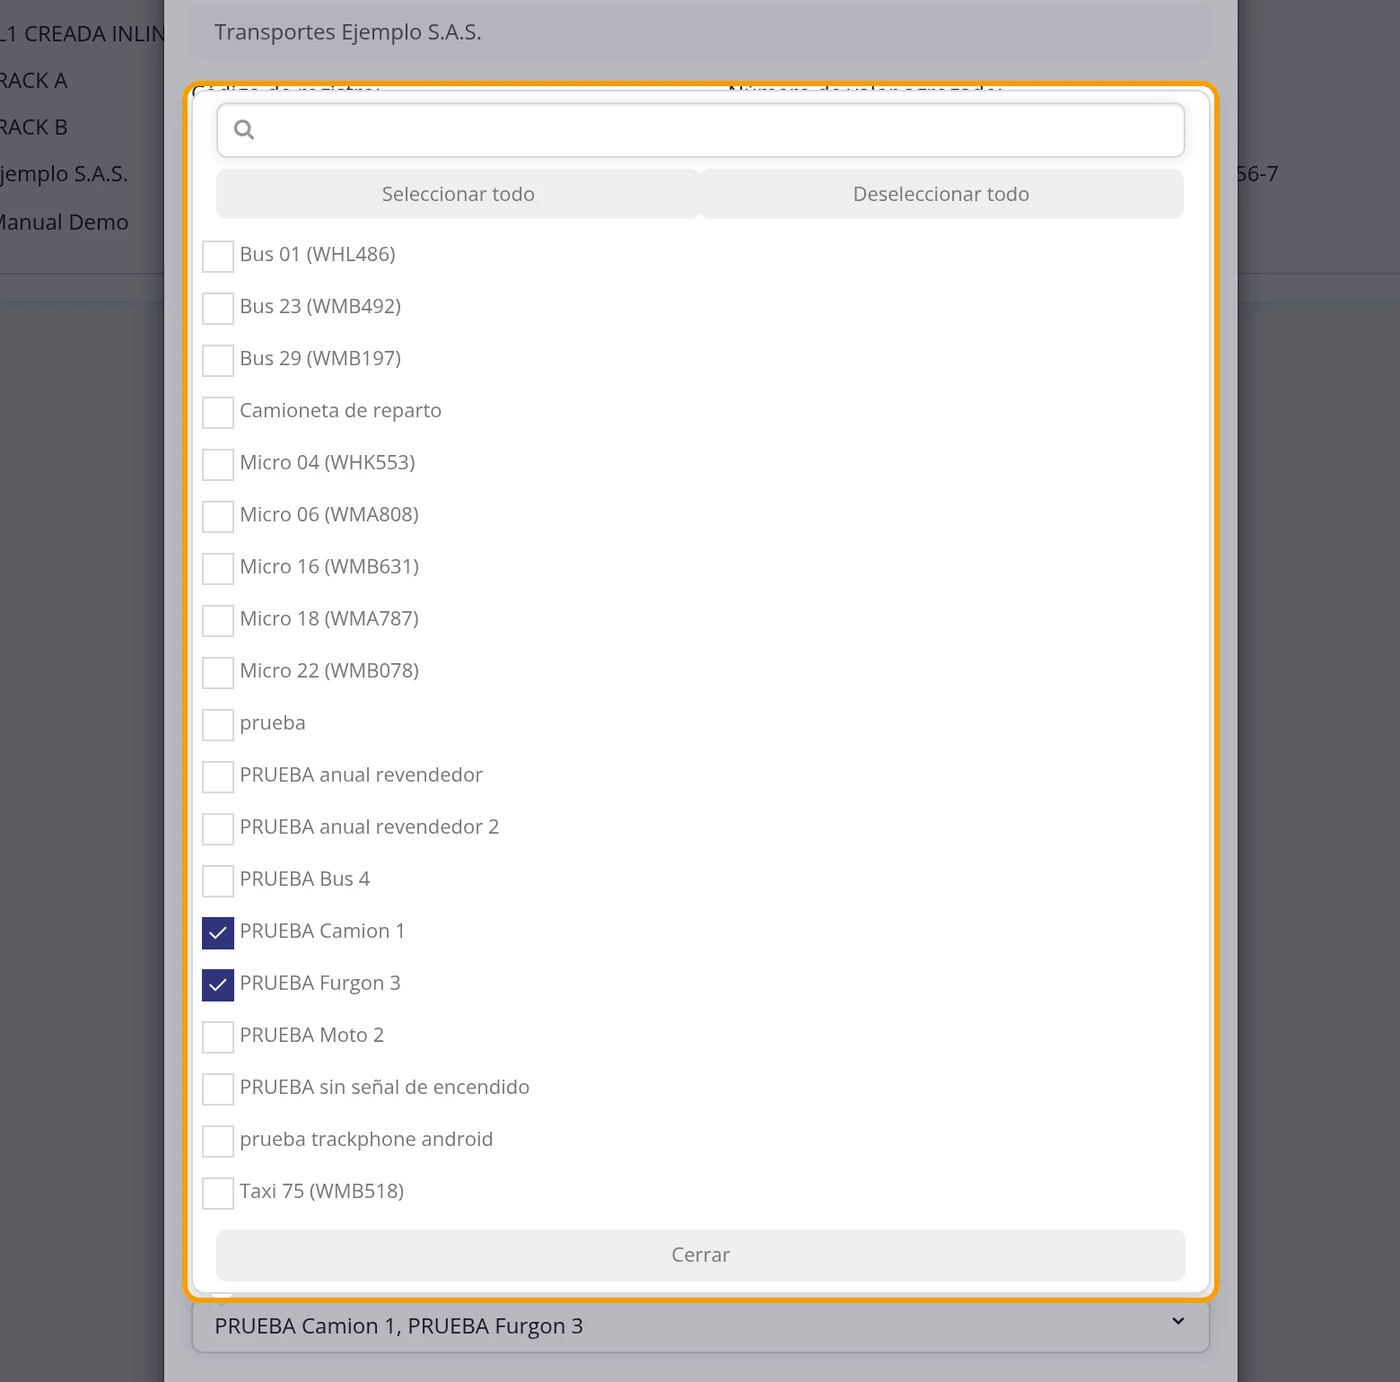Uncheck the PRUEBA Furgon 3 checkbox
The height and width of the screenshot is (1382, 1400).
[x=218, y=985]
